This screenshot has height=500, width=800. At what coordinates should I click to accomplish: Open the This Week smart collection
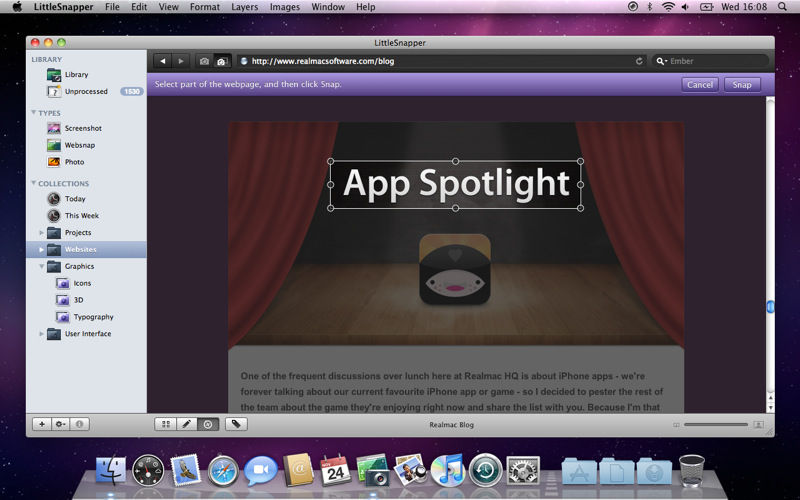82,215
